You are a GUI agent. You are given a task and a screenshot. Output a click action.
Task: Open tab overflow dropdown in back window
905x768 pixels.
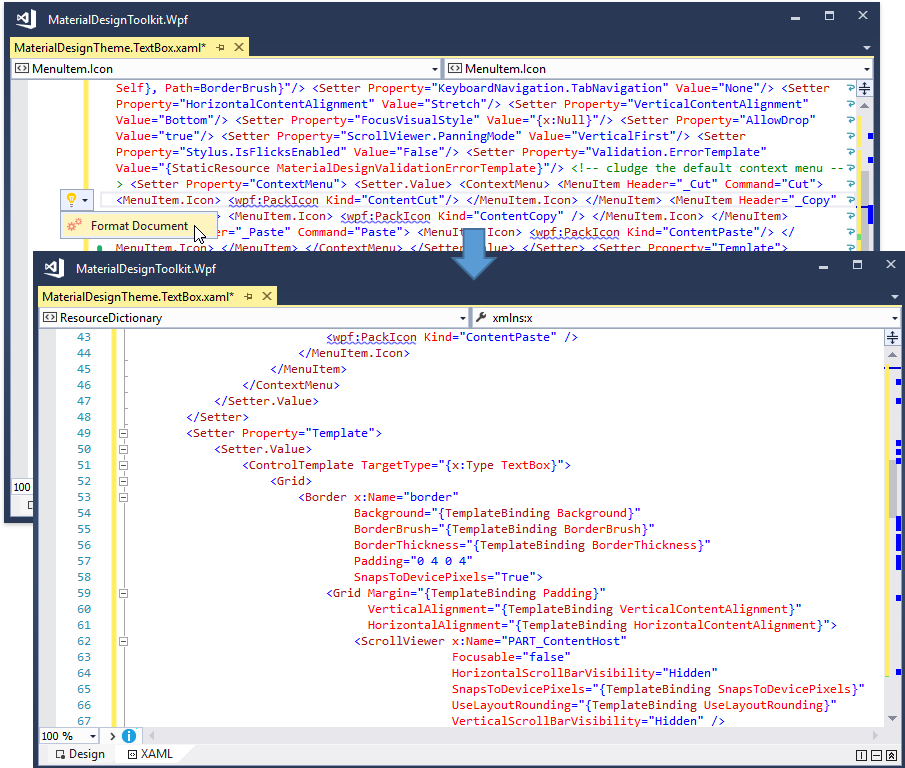click(x=867, y=48)
